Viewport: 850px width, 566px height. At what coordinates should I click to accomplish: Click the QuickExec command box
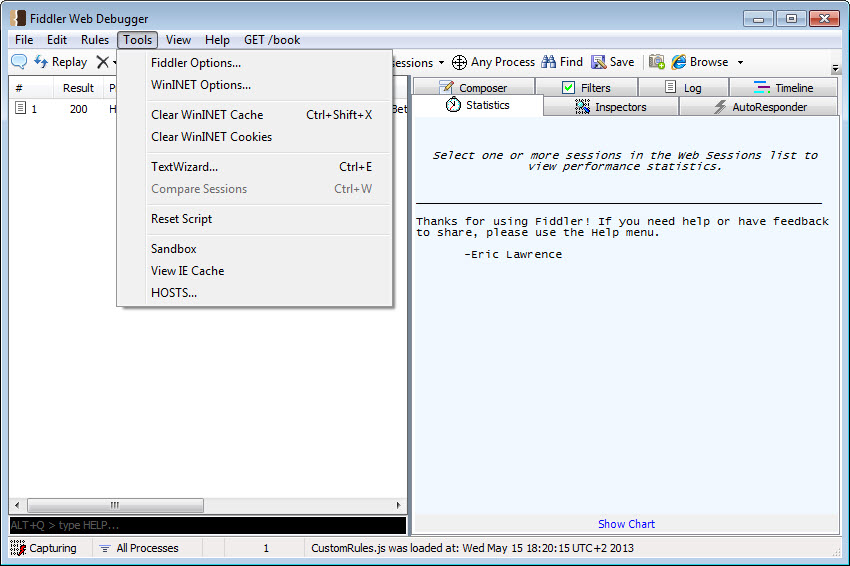[208, 525]
